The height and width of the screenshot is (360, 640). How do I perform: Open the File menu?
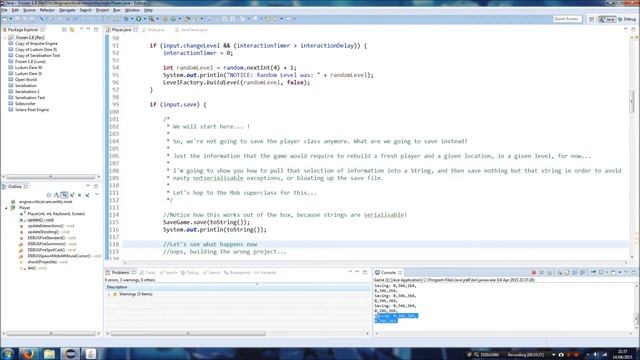4,10
